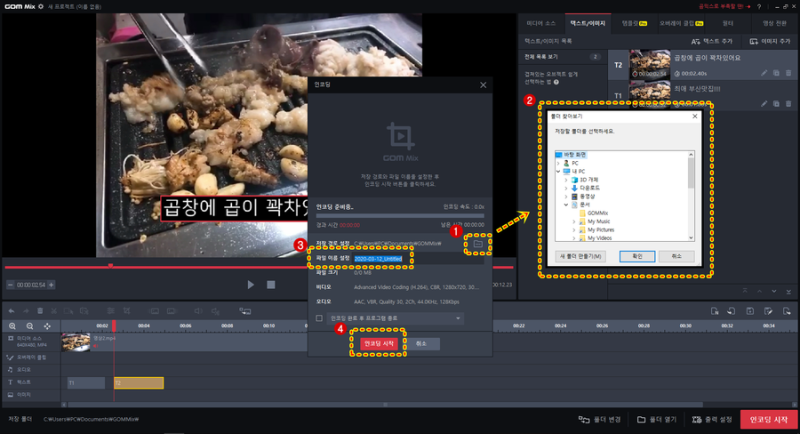This screenshot has height=434, width=800.
Task: Click the speaker volume icon in timeline toolbar
Action: click(x=198, y=311)
